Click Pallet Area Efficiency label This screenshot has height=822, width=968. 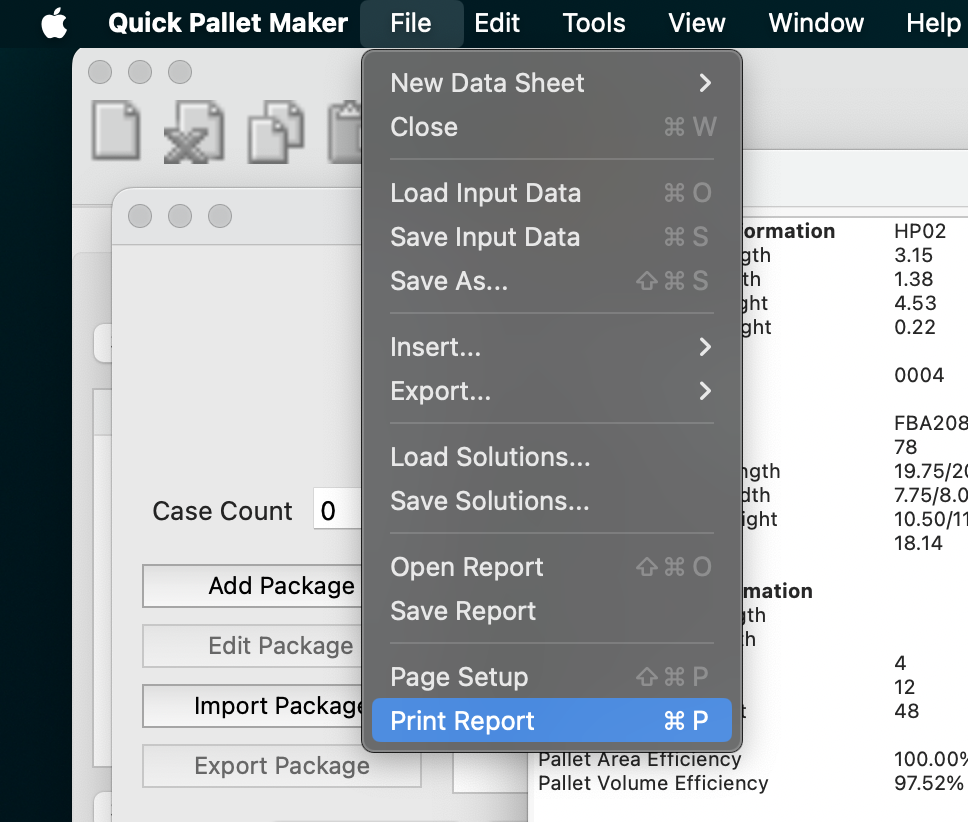click(640, 759)
